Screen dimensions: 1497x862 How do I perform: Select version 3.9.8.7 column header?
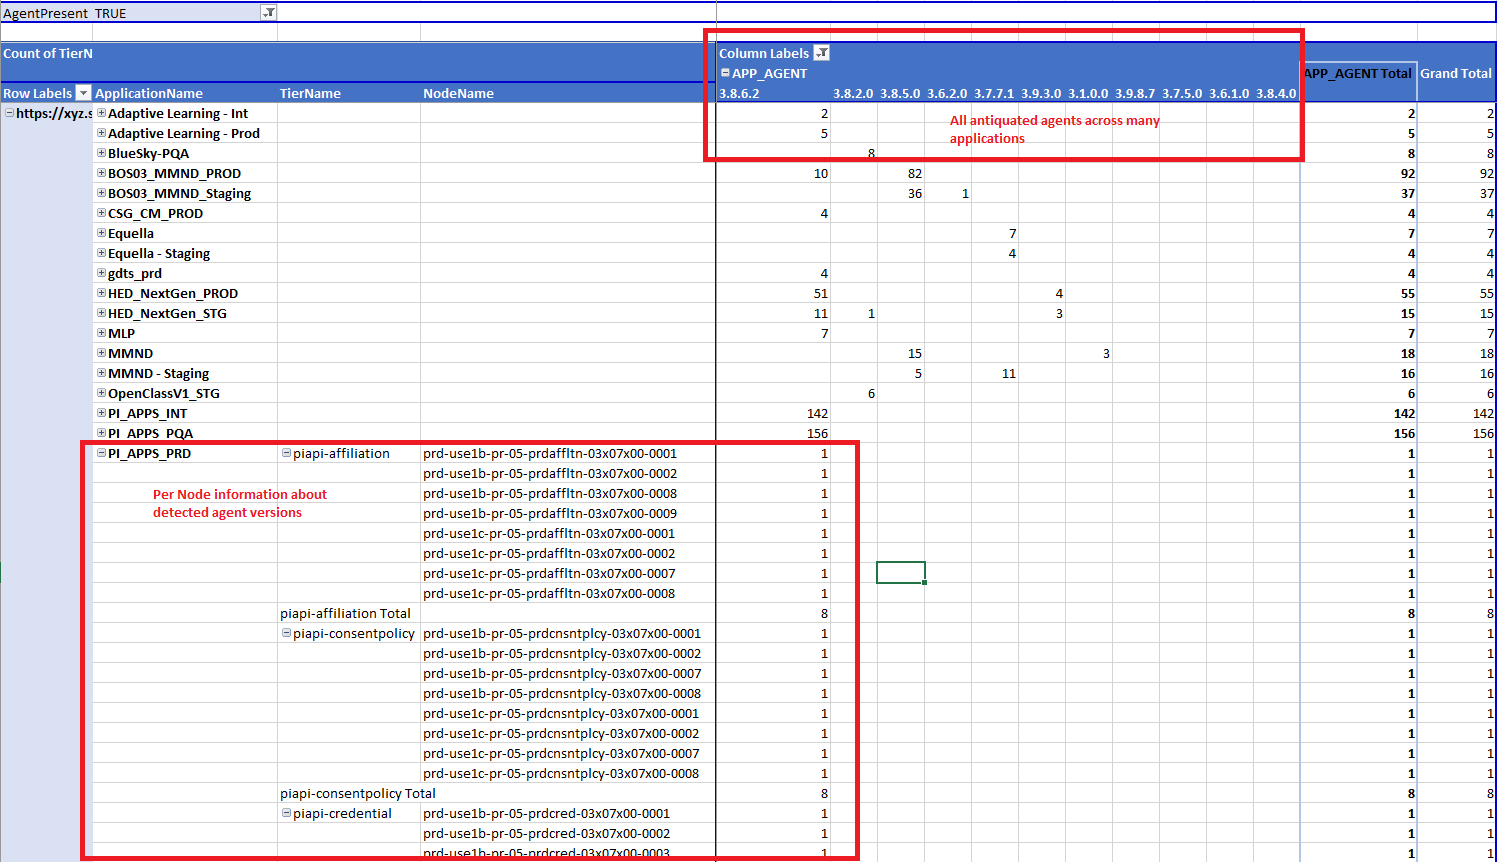click(x=1135, y=93)
